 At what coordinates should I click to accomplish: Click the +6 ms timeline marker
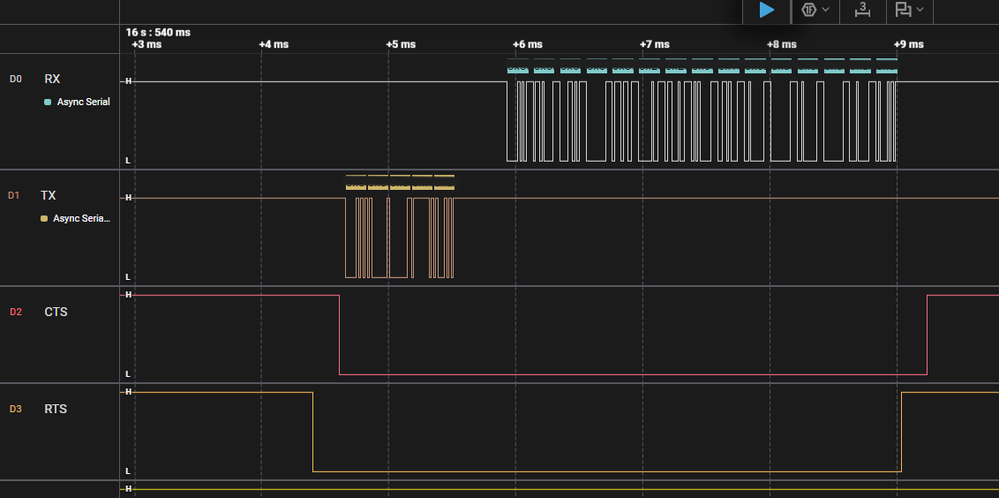click(x=528, y=44)
